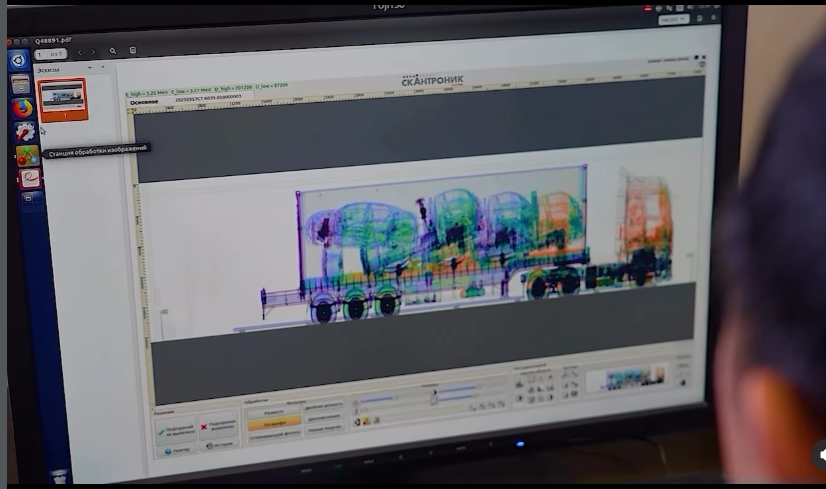Launch Firefox from the dock
This screenshot has height=489, width=826.
[23, 109]
